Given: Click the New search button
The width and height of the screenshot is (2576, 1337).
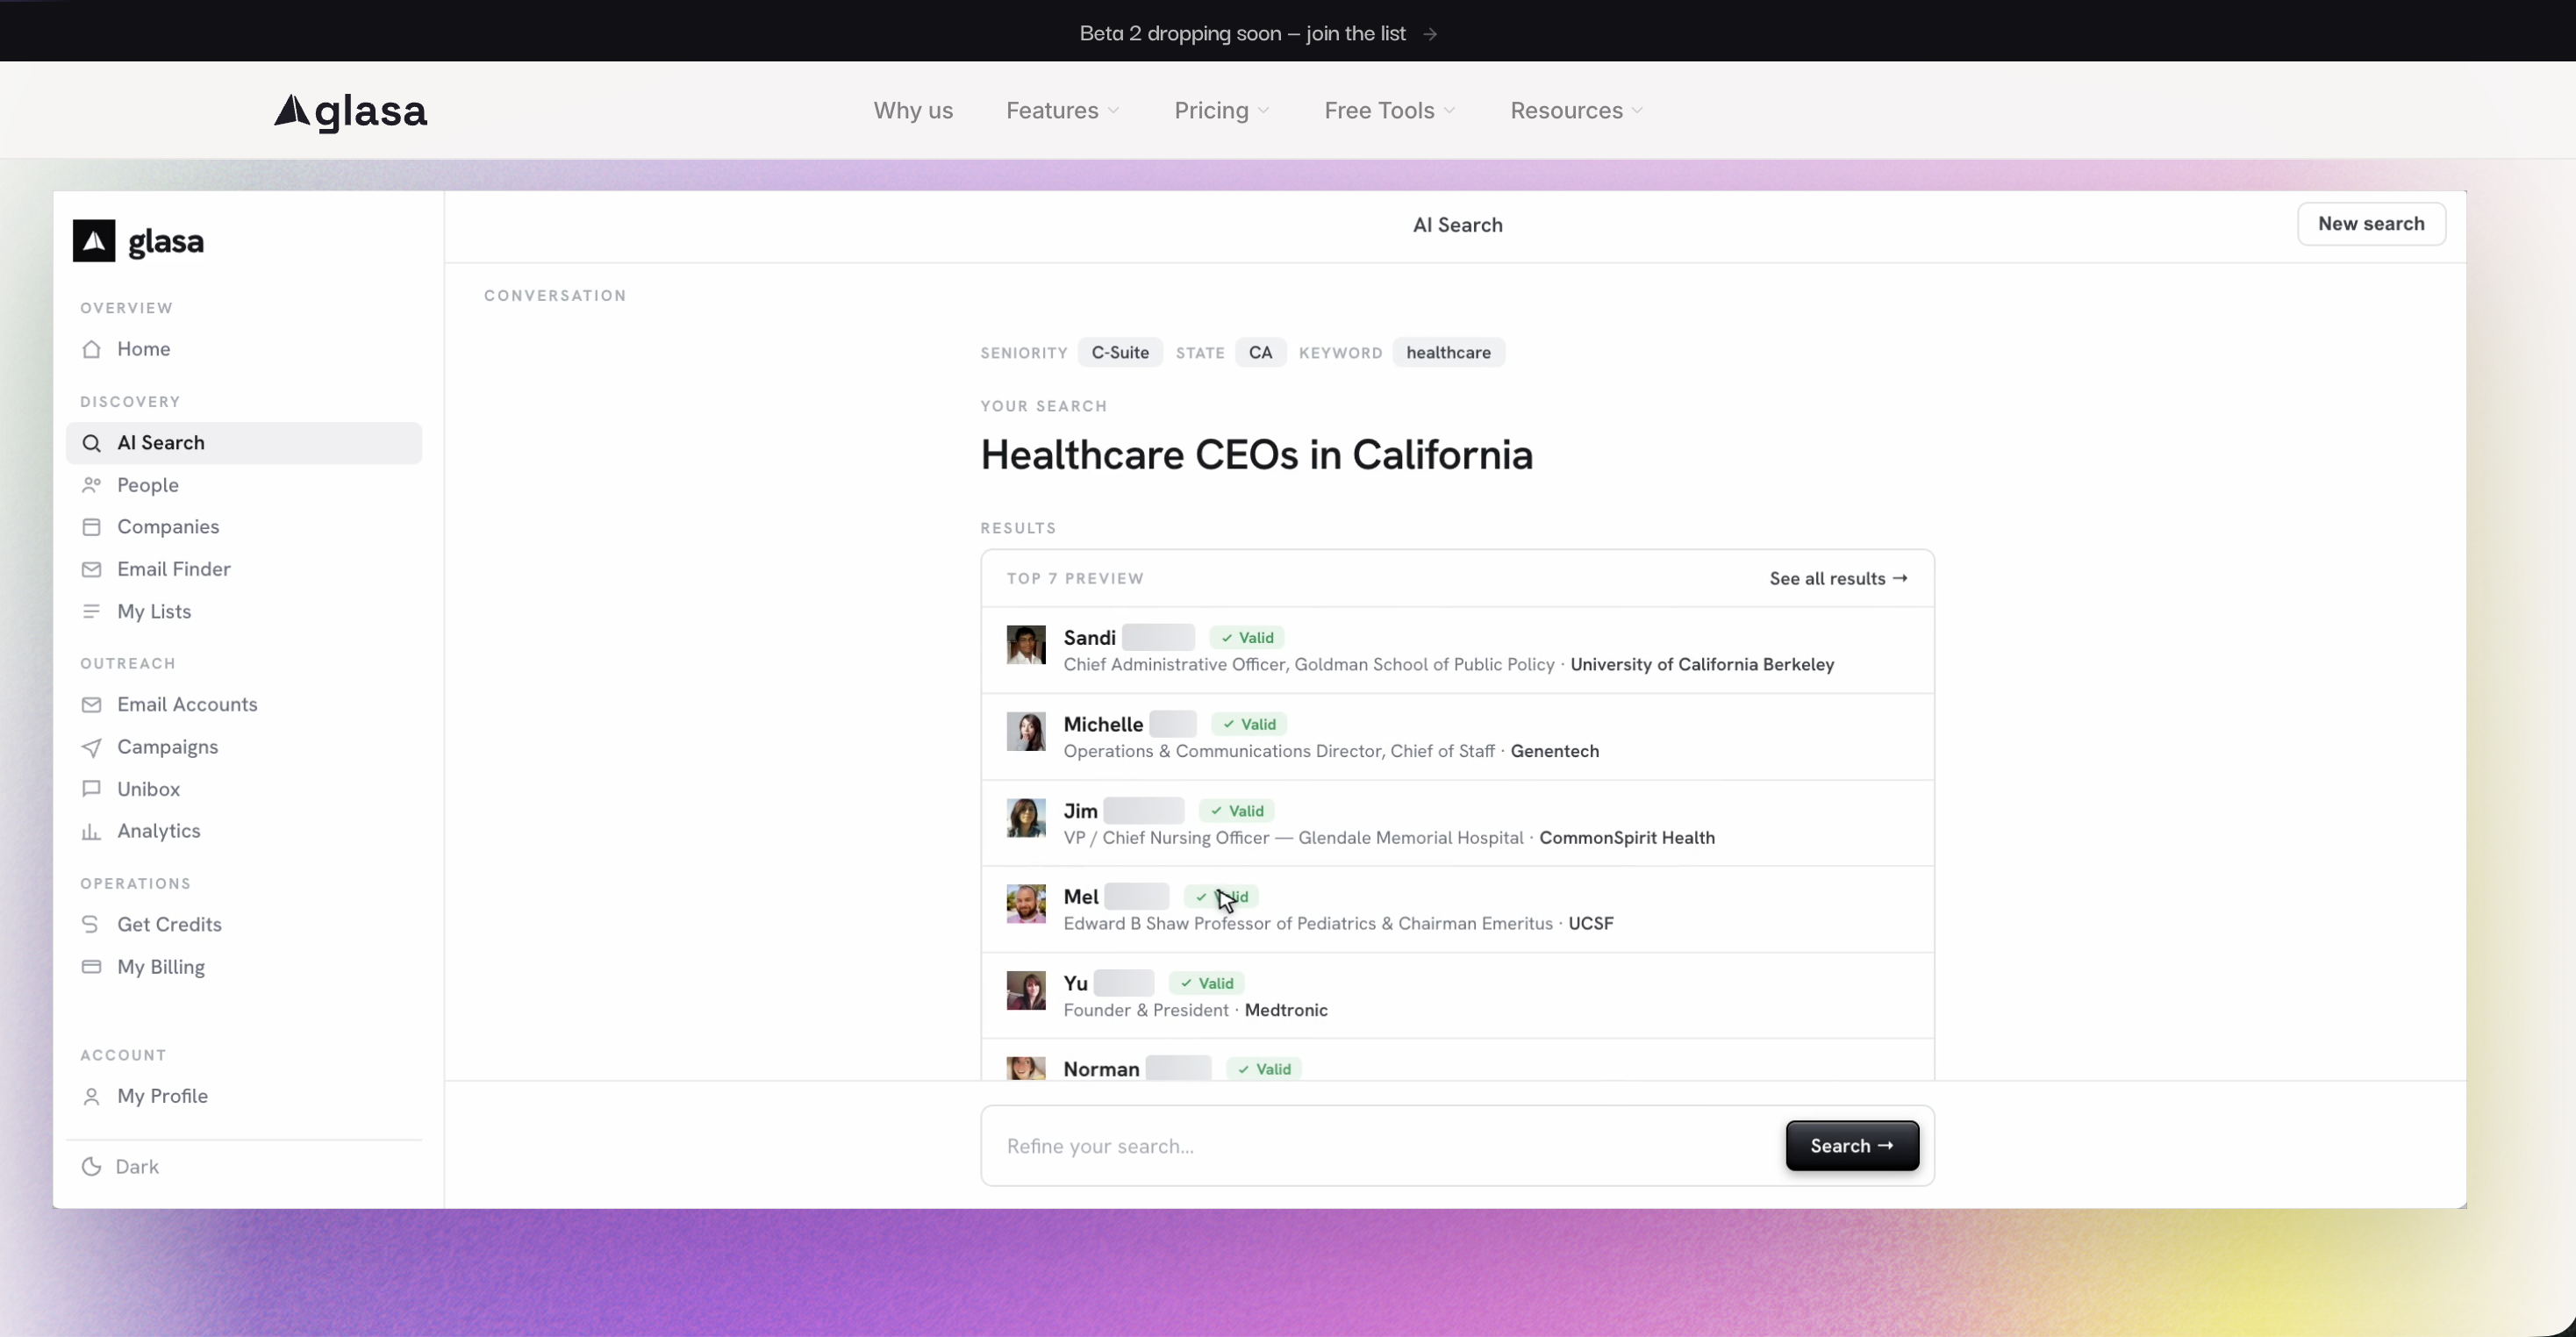Looking at the screenshot, I should 2371,224.
